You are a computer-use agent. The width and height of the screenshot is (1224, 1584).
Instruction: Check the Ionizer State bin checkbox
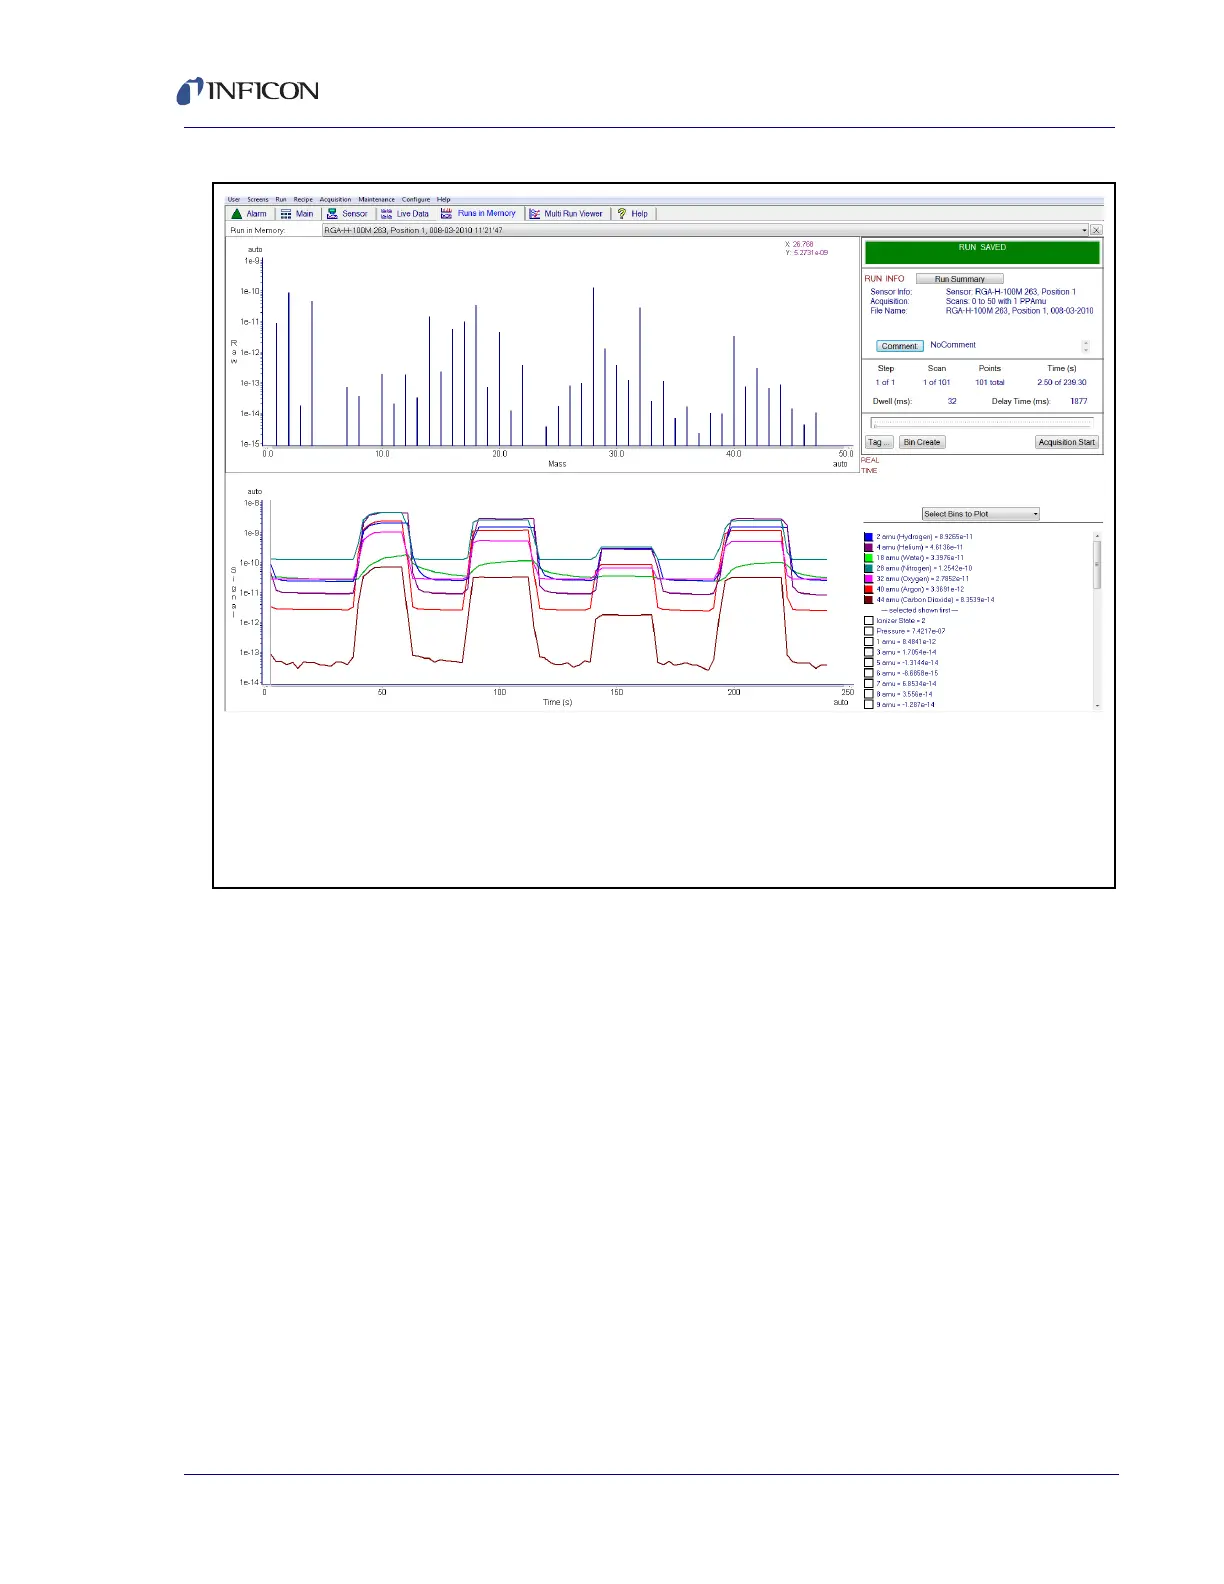click(869, 621)
